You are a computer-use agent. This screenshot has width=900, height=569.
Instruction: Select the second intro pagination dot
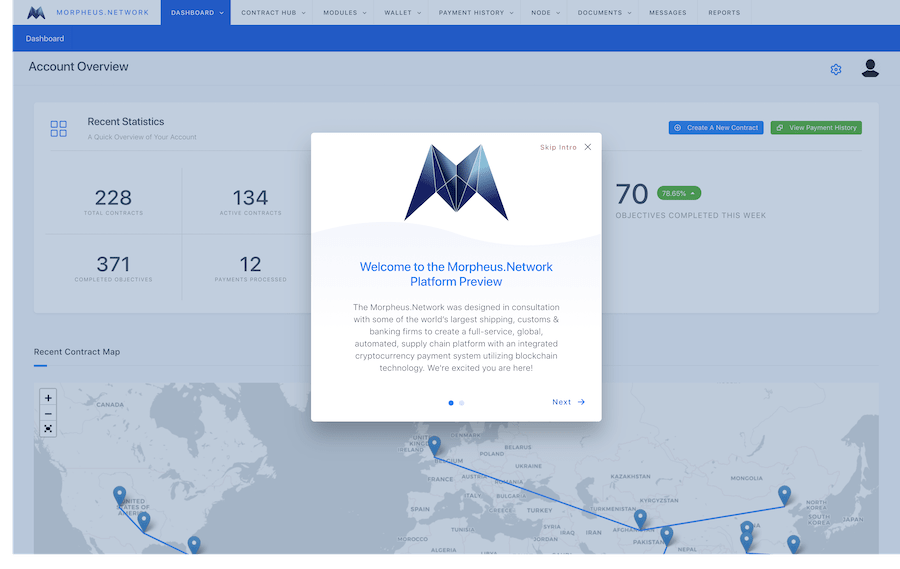(461, 403)
